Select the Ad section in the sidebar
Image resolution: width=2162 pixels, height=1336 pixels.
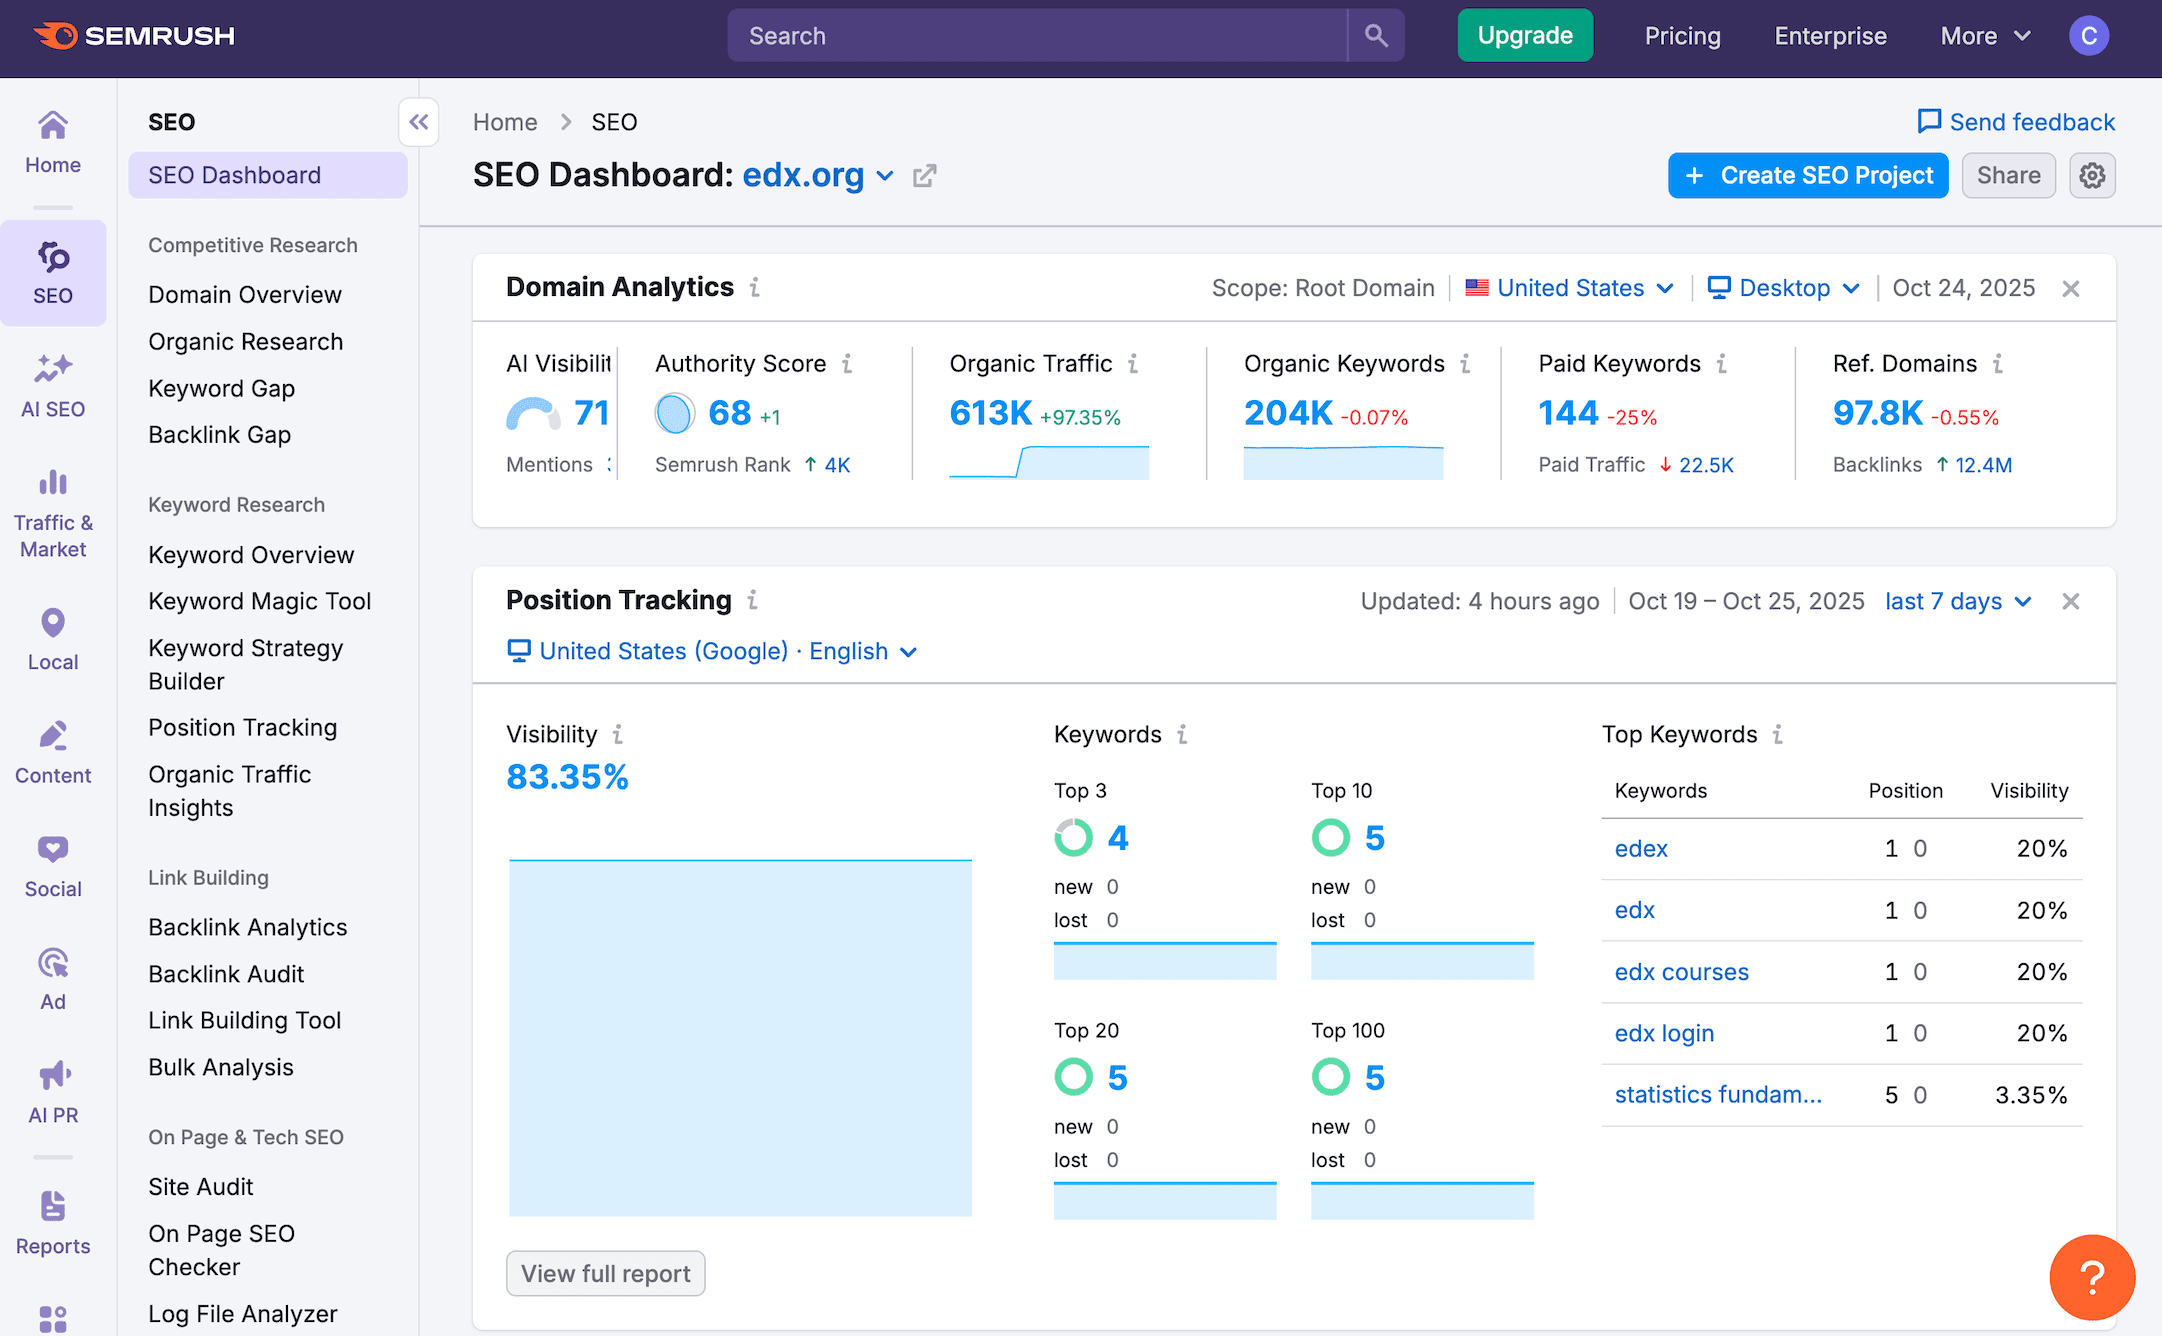click(x=53, y=977)
